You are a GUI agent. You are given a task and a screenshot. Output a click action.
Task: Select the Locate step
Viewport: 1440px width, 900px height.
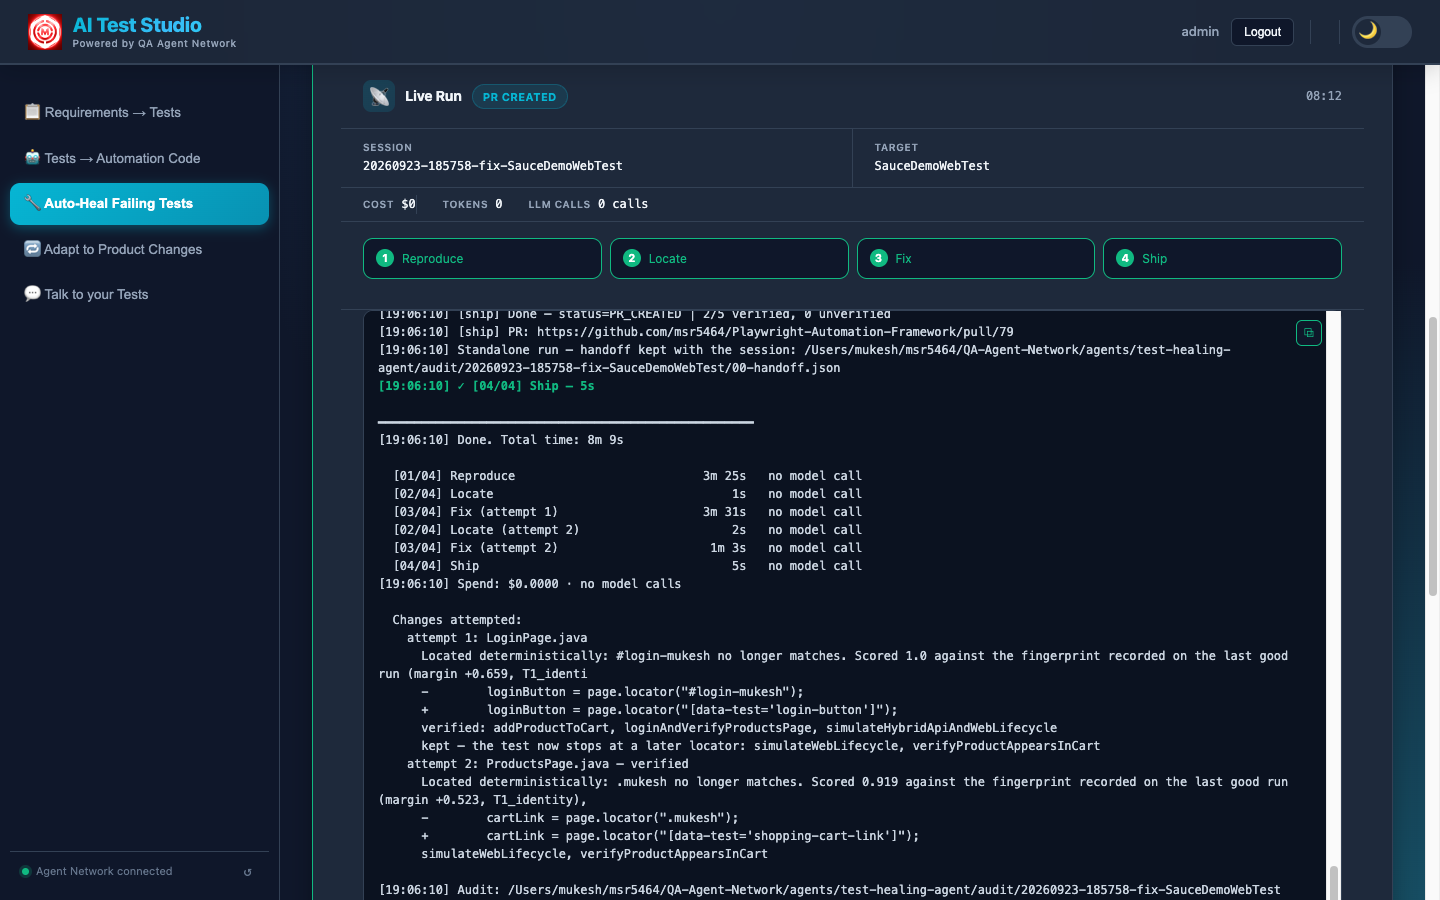click(x=729, y=258)
